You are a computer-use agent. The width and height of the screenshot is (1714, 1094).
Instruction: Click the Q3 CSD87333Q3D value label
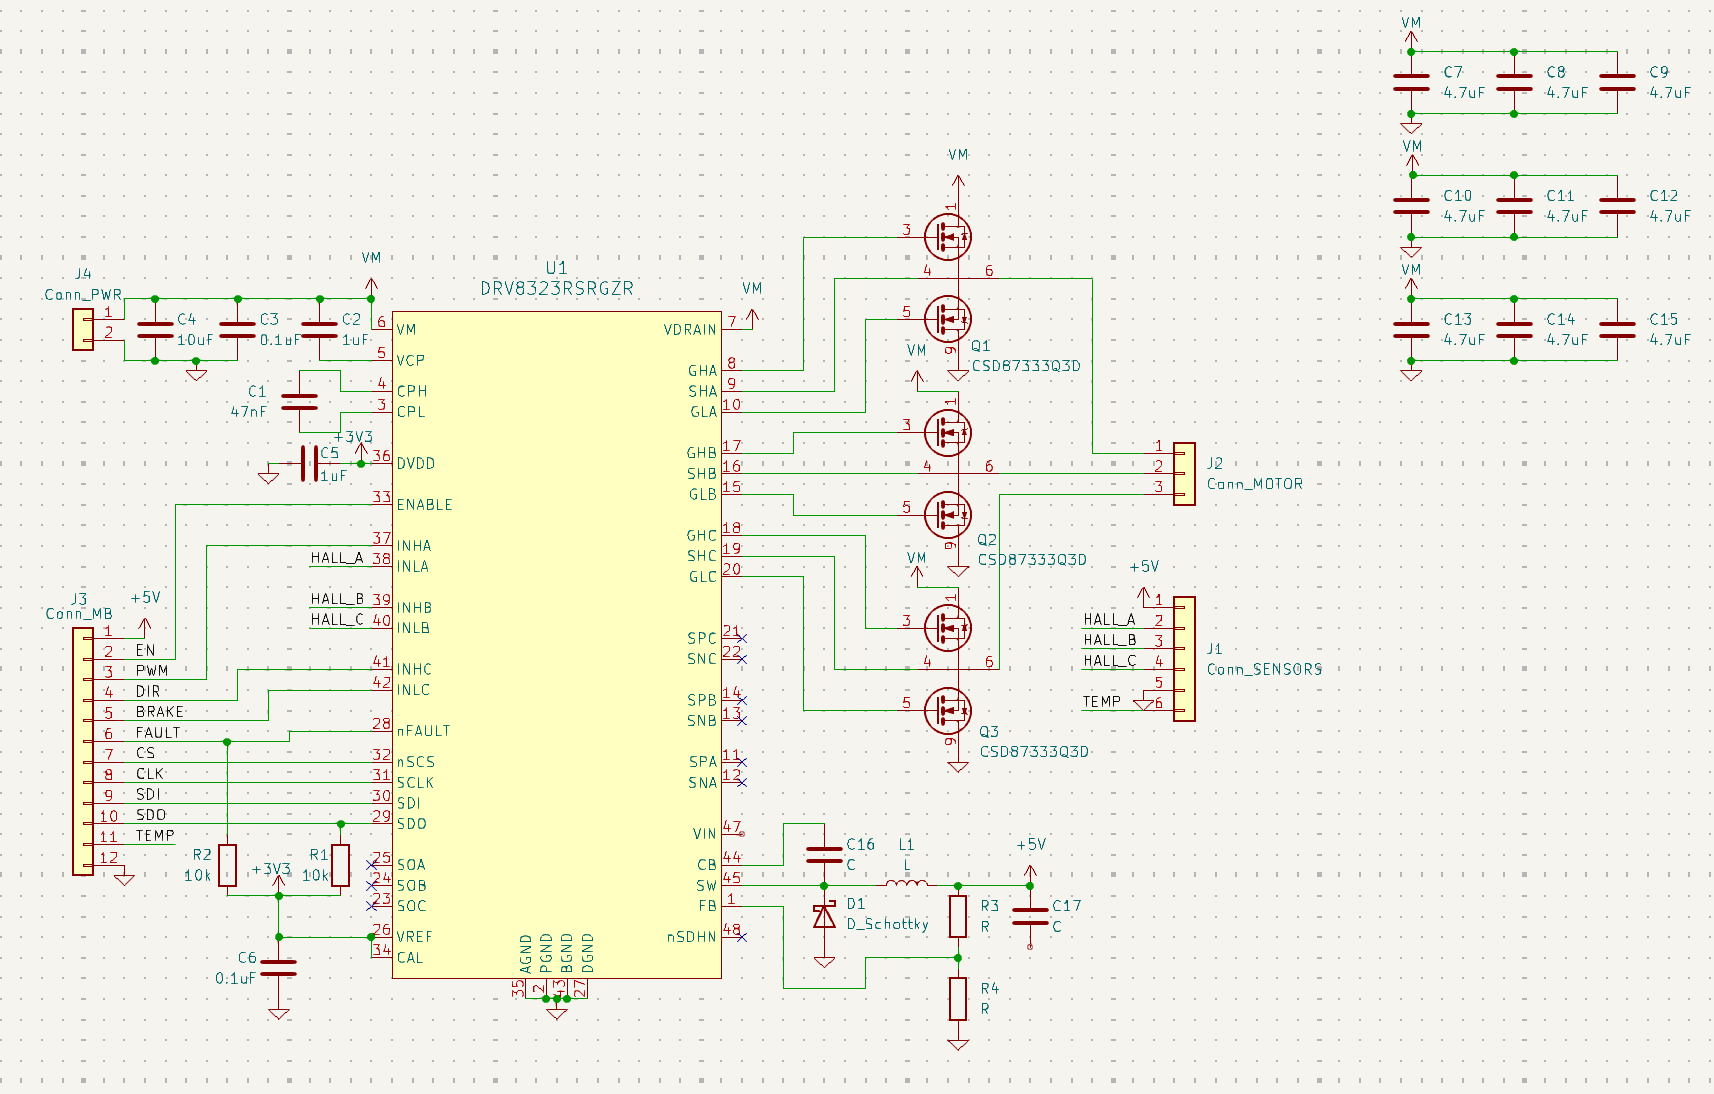1034,752
